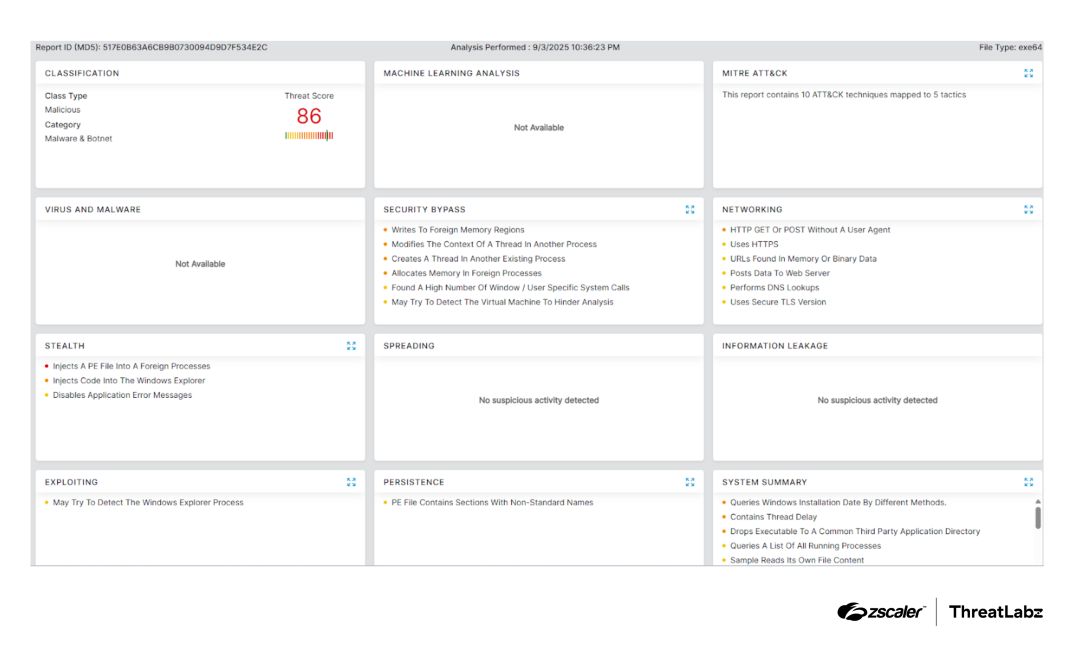Click the Virus and Malware panel header
1080x658 pixels.
click(x=93, y=210)
